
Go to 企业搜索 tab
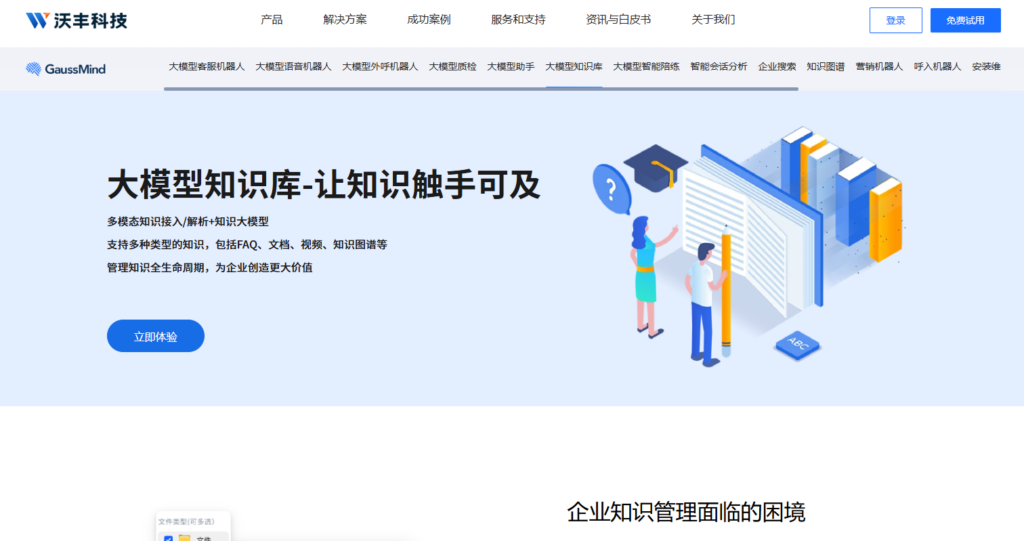[x=776, y=67]
